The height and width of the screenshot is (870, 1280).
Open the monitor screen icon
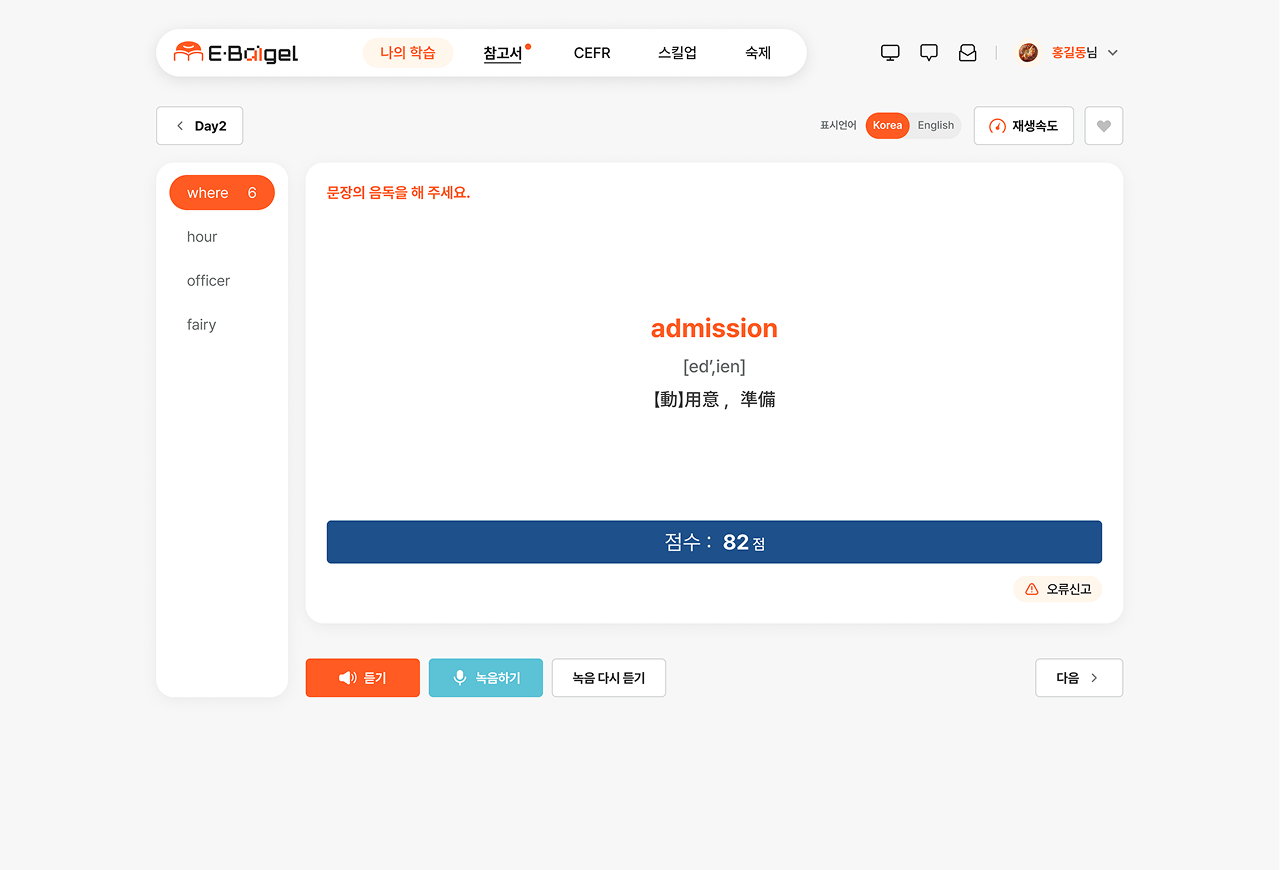tap(890, 53)
